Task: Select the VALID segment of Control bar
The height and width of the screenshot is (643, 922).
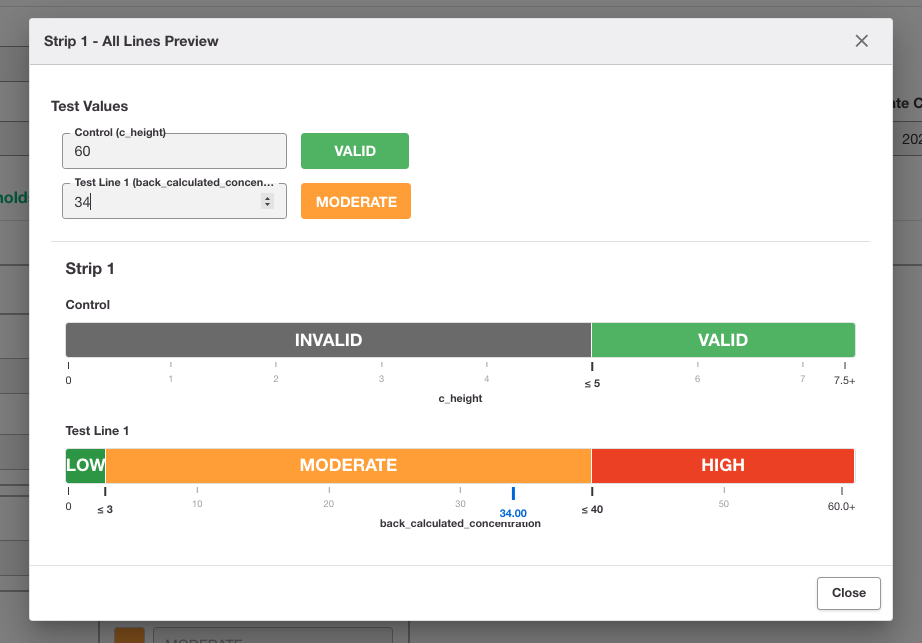Action: pyautogui.click(x=723, y=340)
